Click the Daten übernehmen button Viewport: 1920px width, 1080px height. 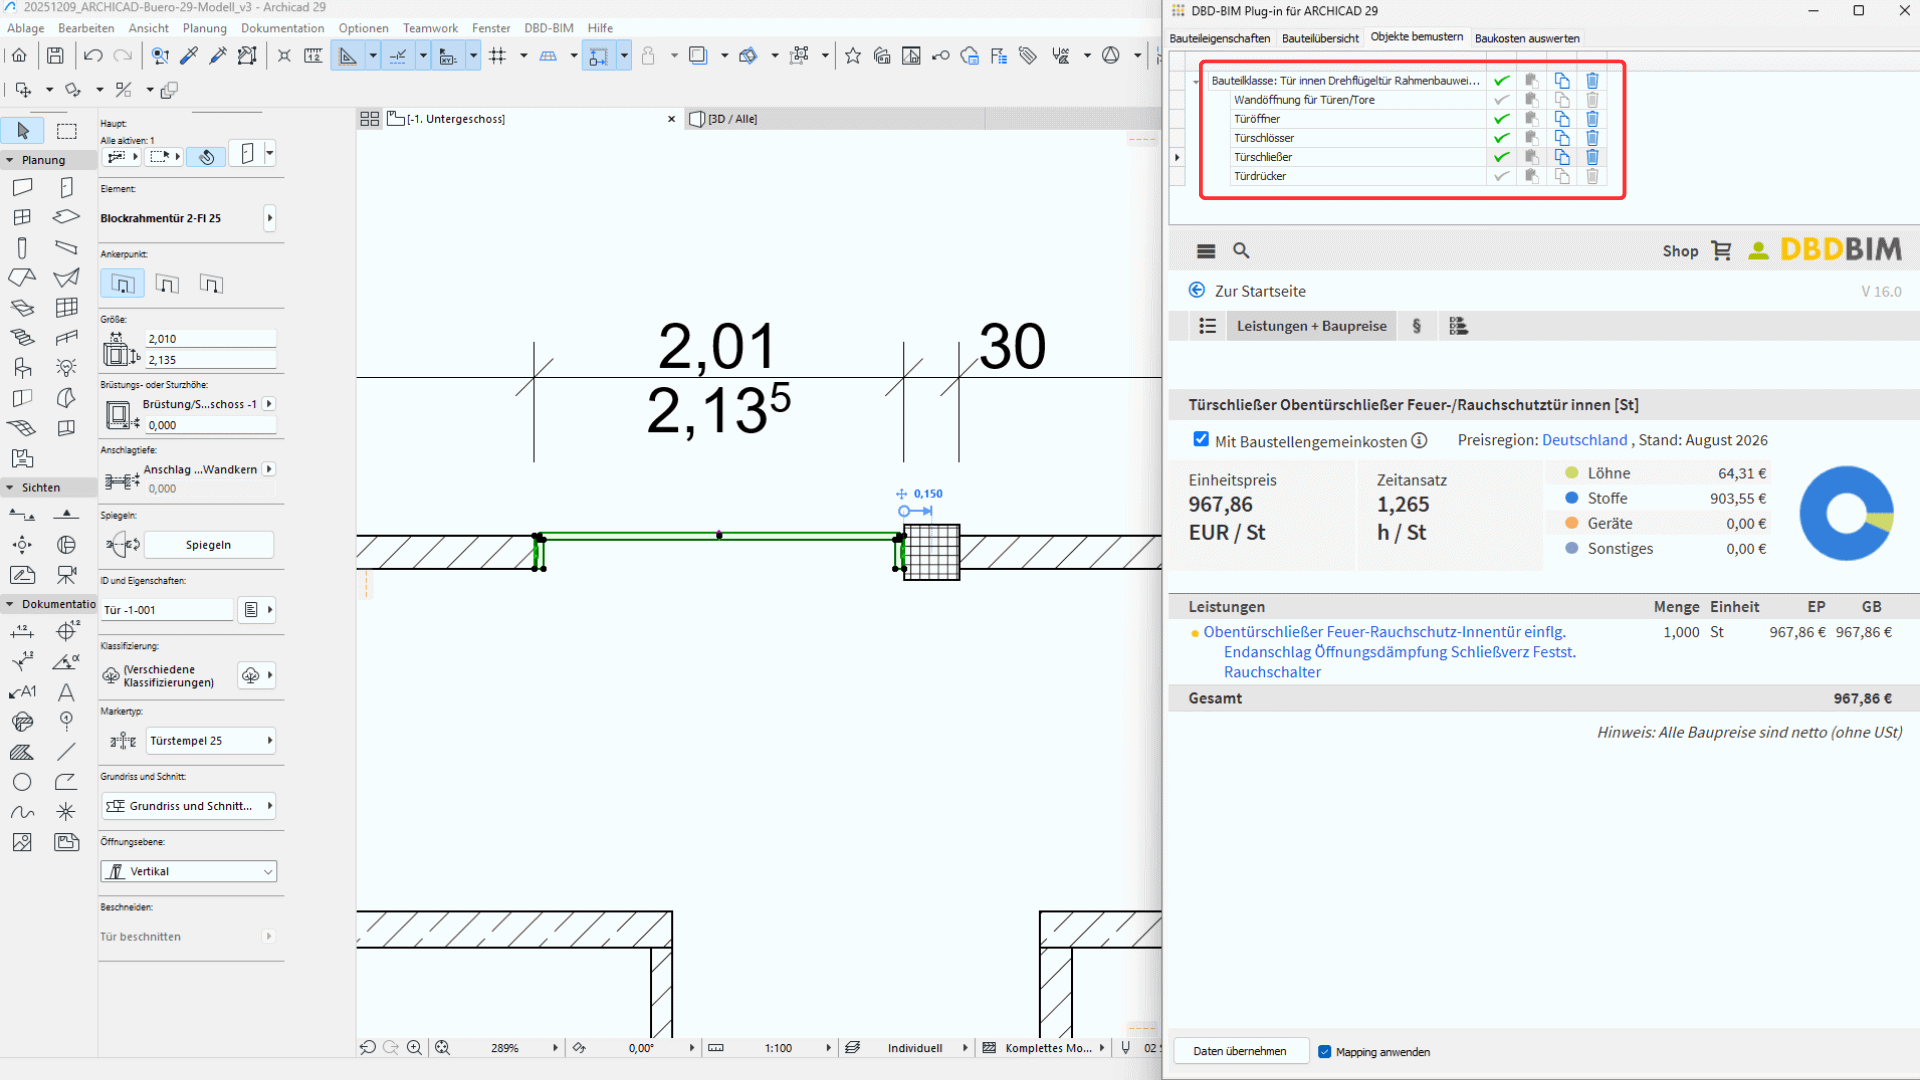(1240, 1052)
